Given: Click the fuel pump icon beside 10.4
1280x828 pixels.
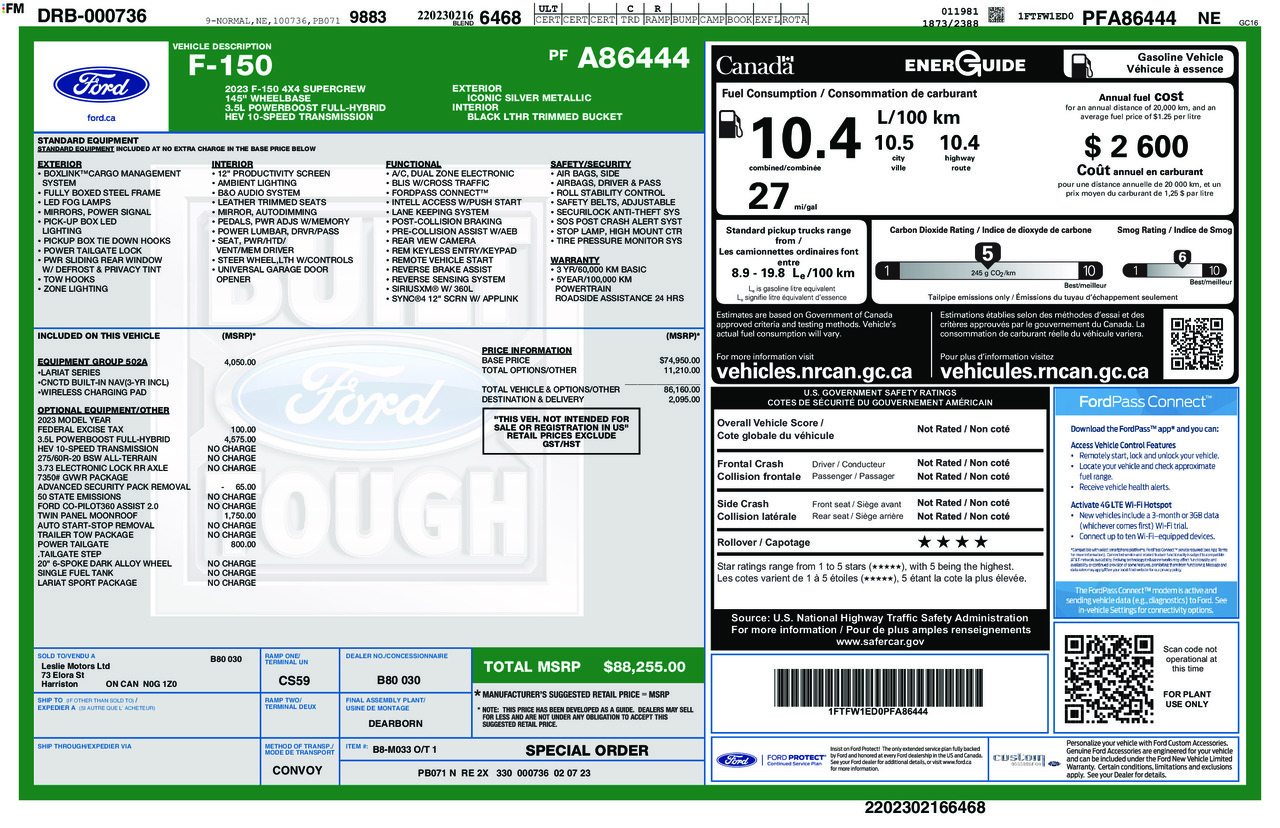Looking at the screenshot, I should click(732, 128).
